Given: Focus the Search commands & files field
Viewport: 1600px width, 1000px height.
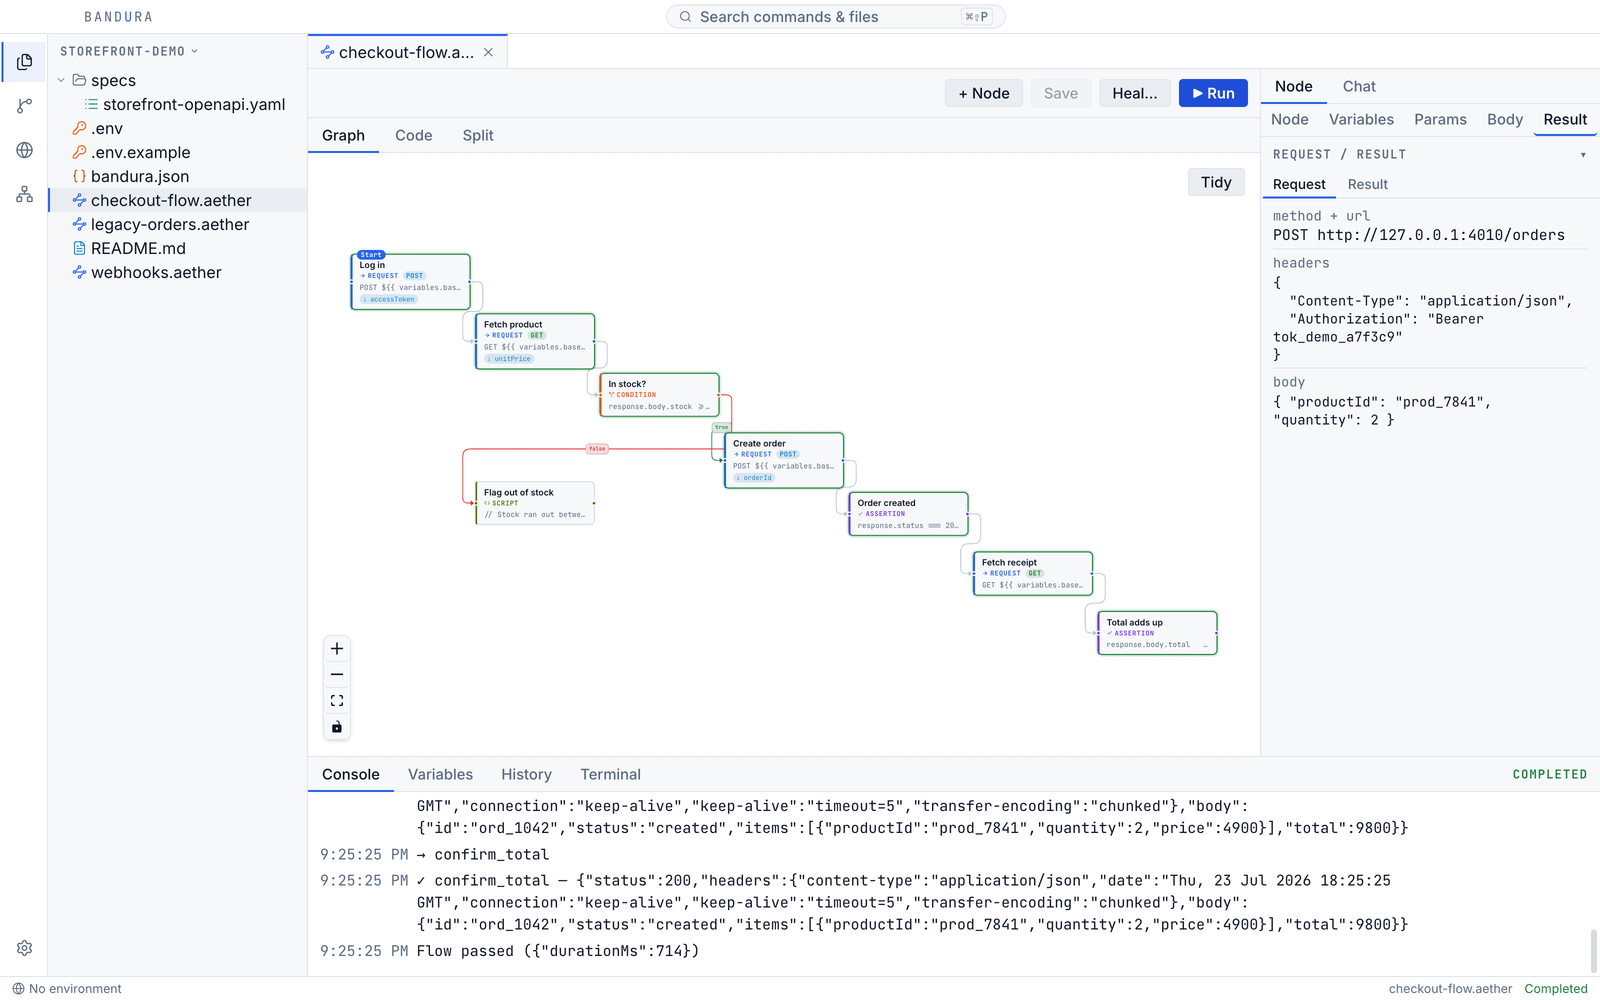Looking at the screenshot, I should 835,17.
